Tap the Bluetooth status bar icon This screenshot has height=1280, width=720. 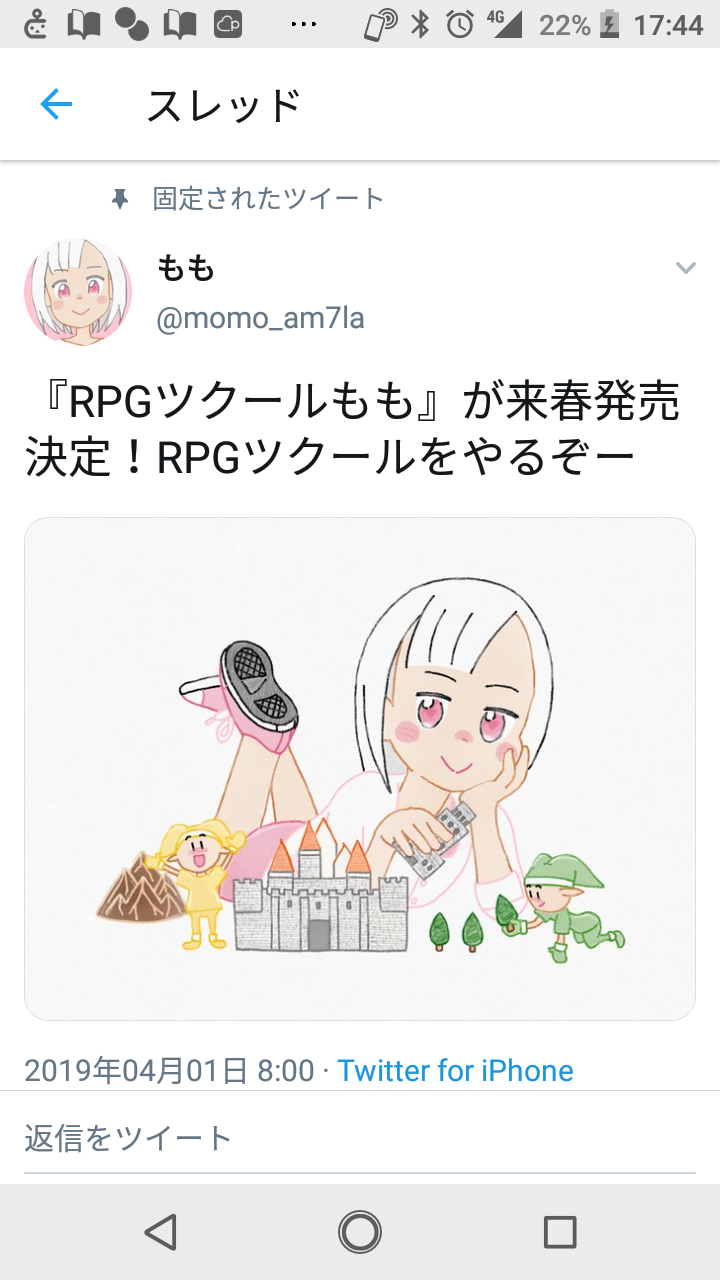pyautogui.click(x=420, y=24)
